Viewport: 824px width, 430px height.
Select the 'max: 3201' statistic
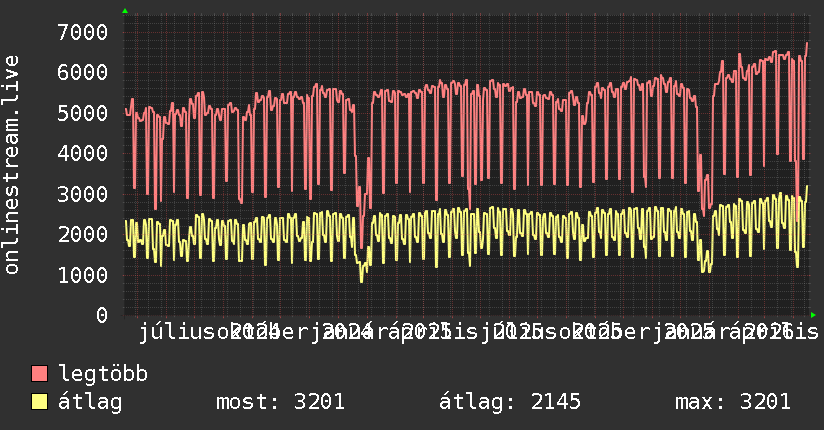pyautogui.click(x=733, y=402)
